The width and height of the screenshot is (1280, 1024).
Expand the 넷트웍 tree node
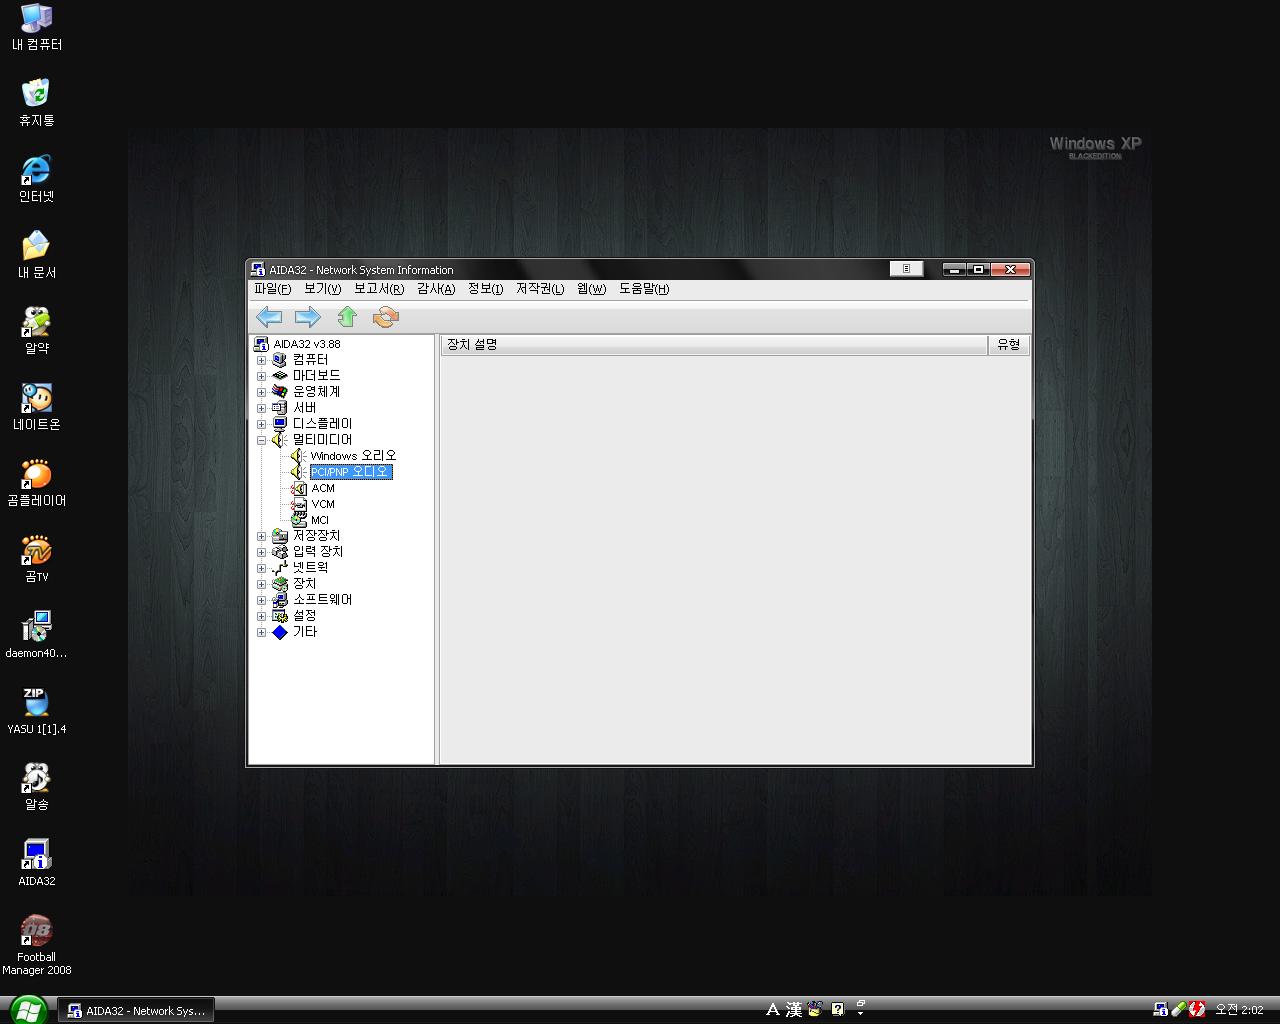[262, 568]
